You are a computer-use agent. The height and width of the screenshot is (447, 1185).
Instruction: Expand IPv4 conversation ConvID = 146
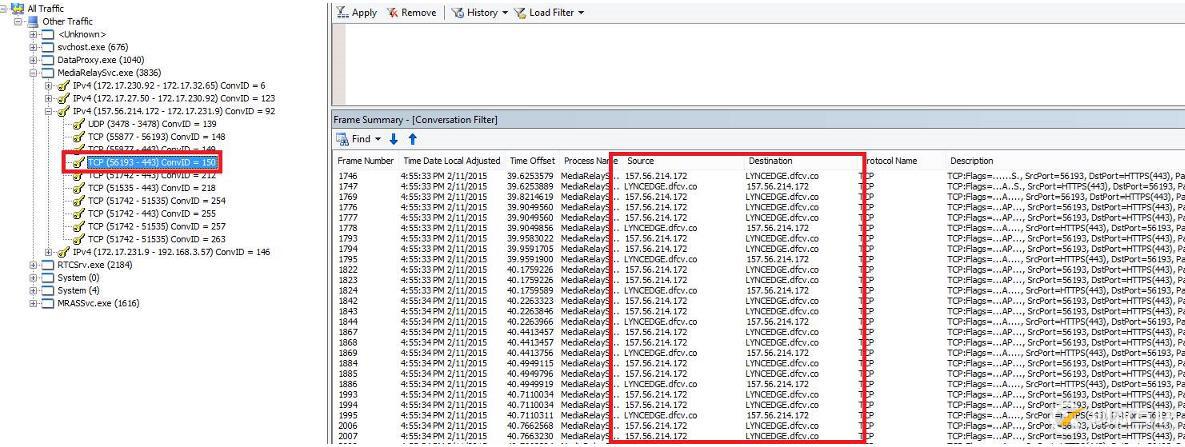(x=48, y=252)
